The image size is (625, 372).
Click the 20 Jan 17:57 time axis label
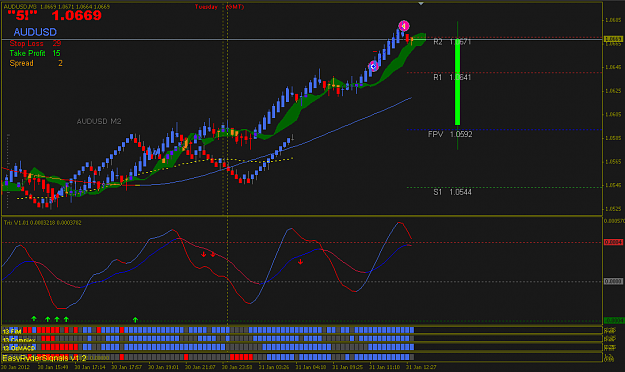click(x=126, y=367)
